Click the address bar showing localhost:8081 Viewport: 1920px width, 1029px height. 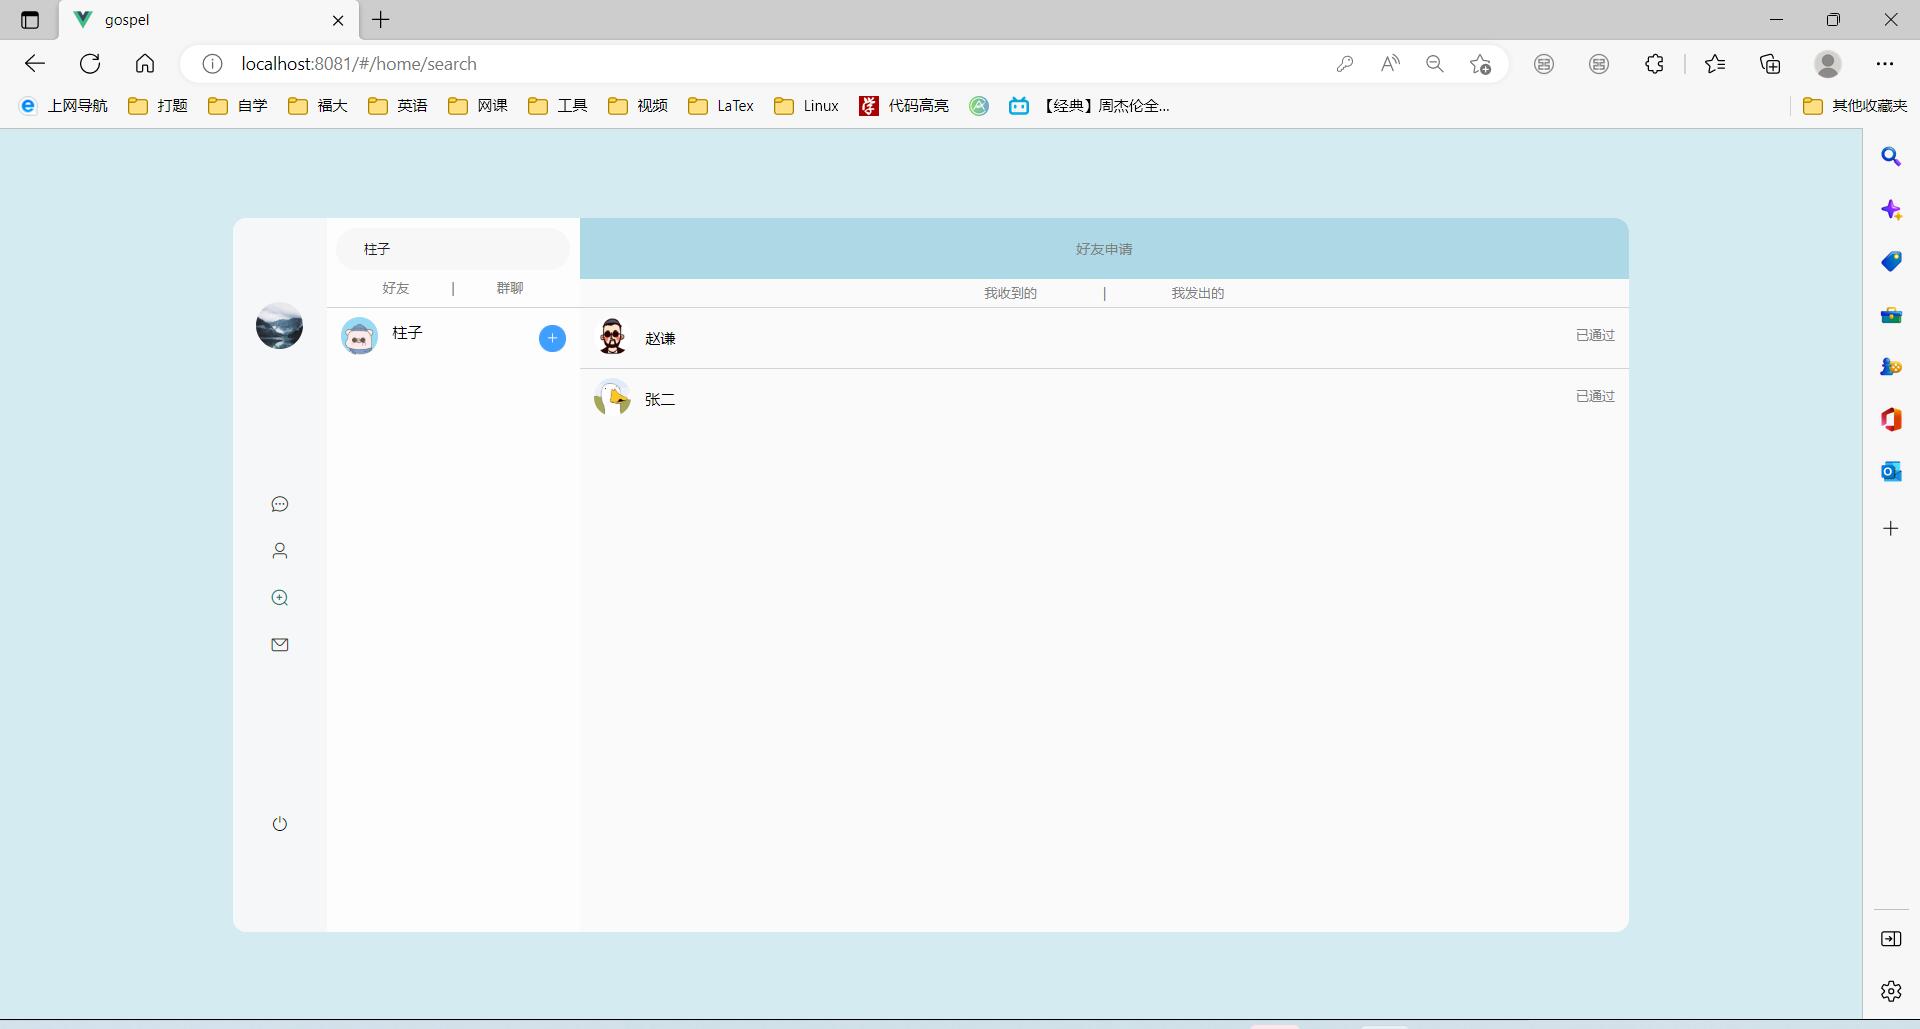(x=770, y=64)
